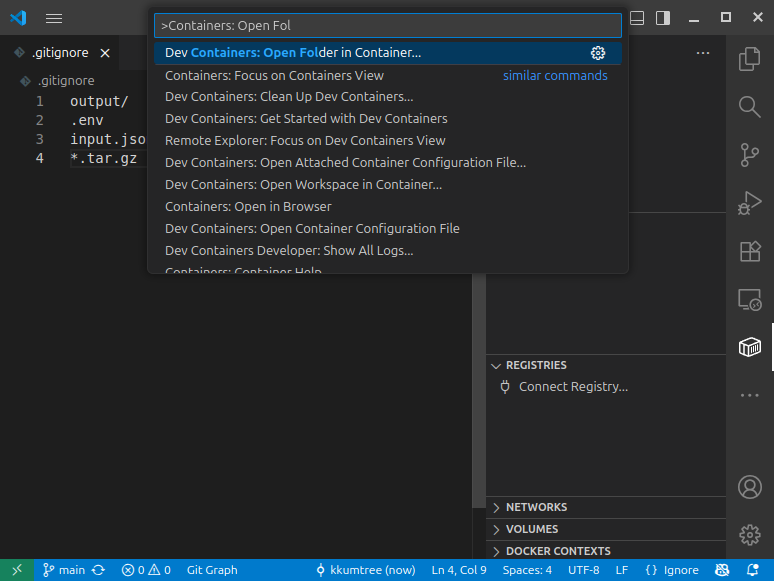Open the Search view in activity bar
The height and width of the screenshot is (581, 774).
(749, 107)
